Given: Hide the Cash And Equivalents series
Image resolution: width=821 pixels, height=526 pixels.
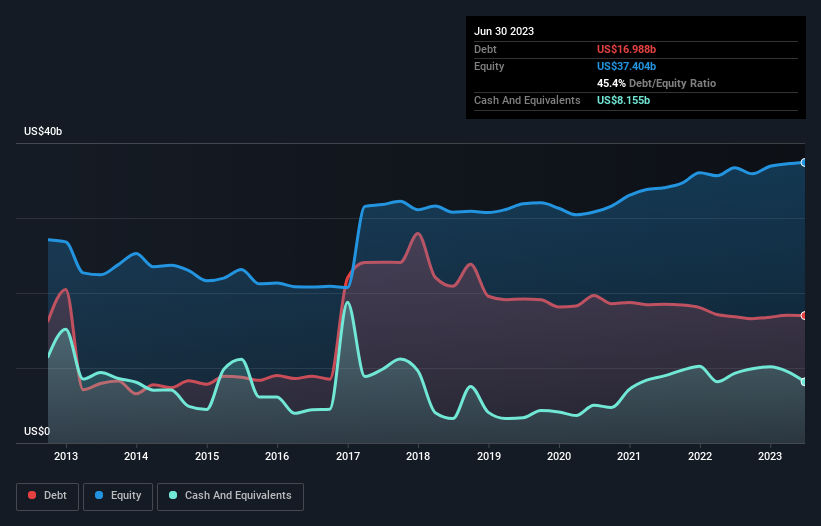Looking at the screenshot, I should click(x=230, y=495).
